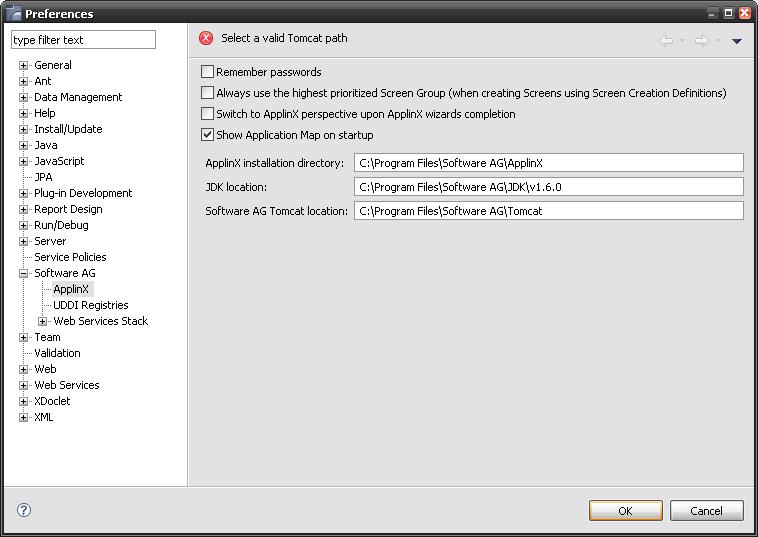Uncheck Show Application Map on startup
758x537 pixels.
pyautogui.click(x=207, y=134)
